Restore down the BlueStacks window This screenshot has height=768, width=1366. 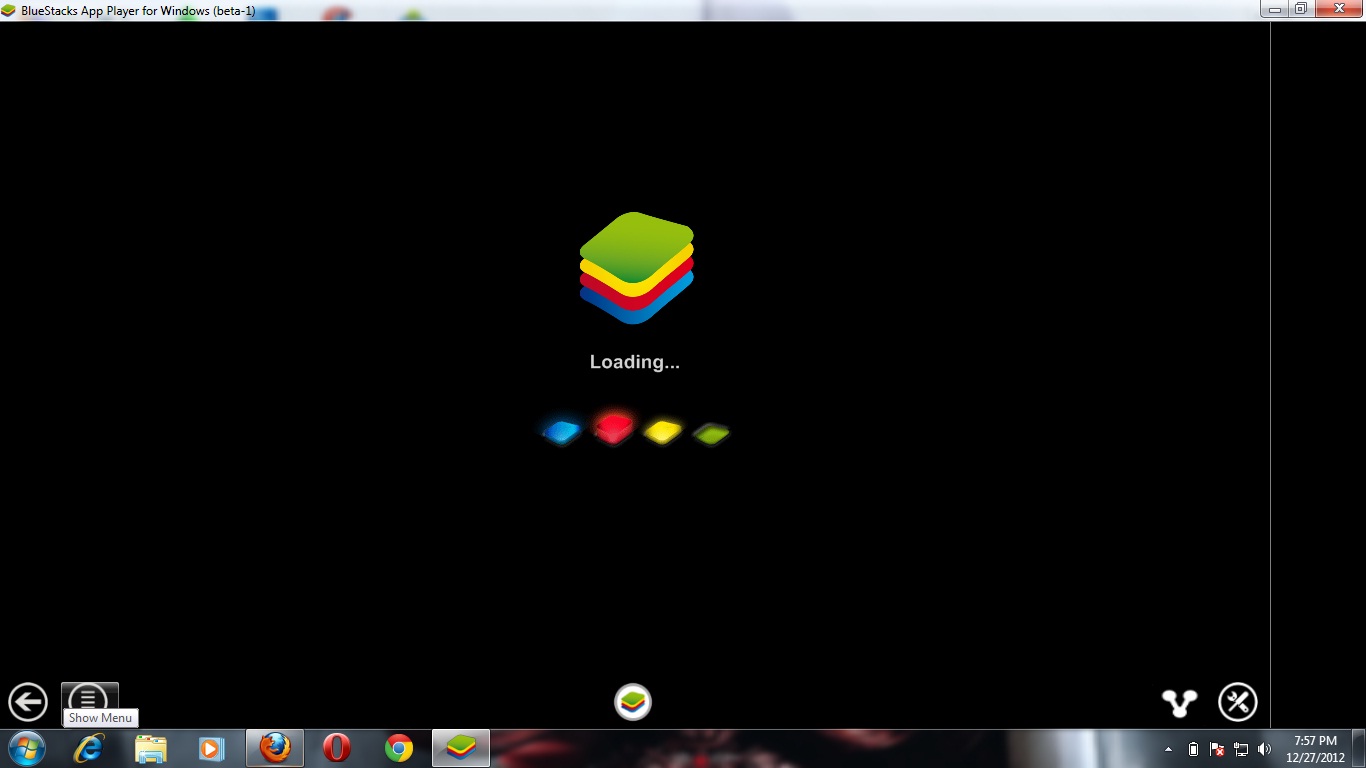[1300, 8]
